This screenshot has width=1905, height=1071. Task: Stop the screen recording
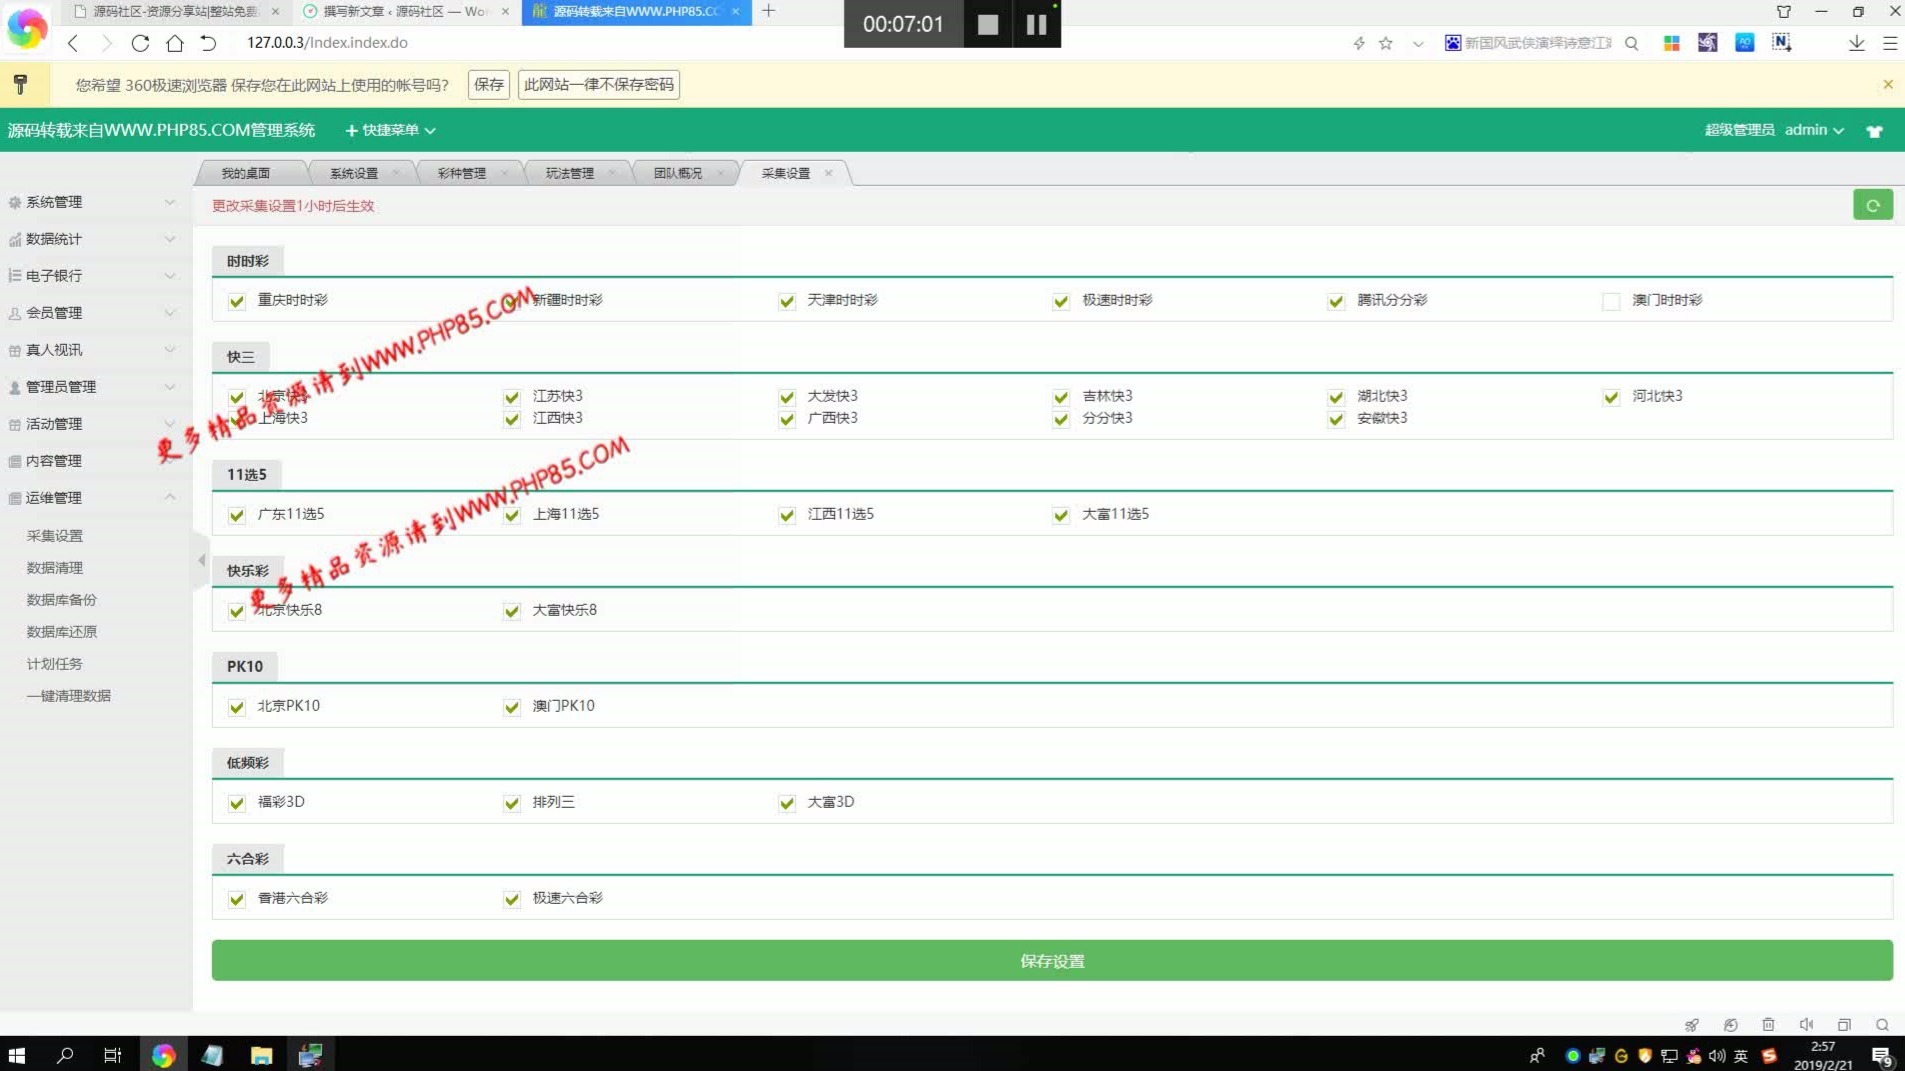coord(987,24)
